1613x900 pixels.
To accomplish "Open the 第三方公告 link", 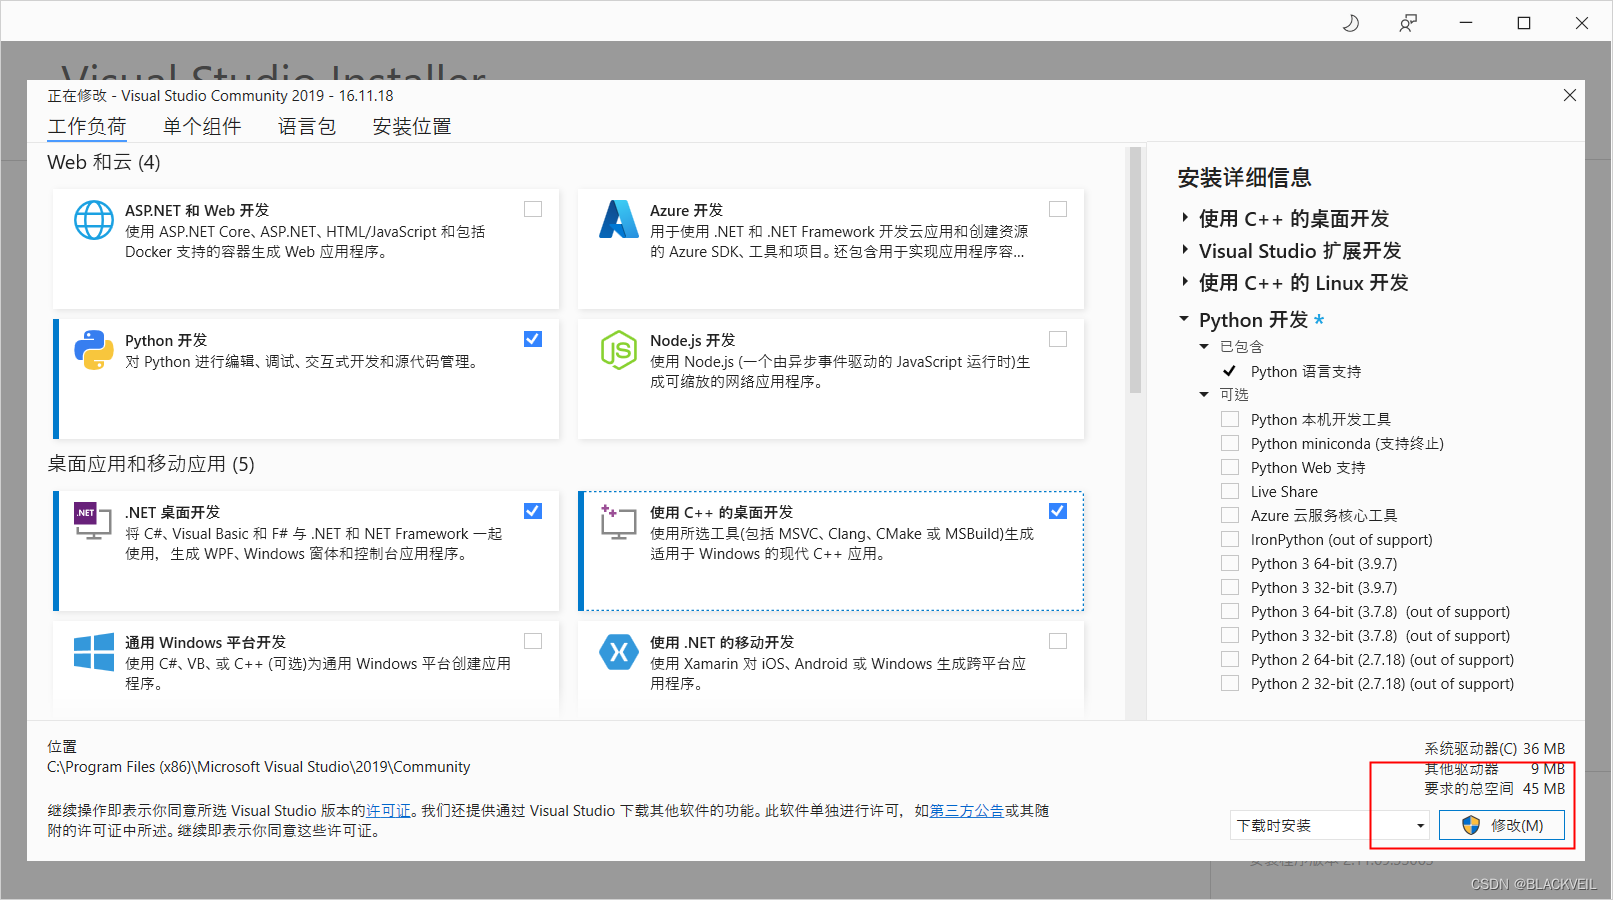I will tap(967, 811).
